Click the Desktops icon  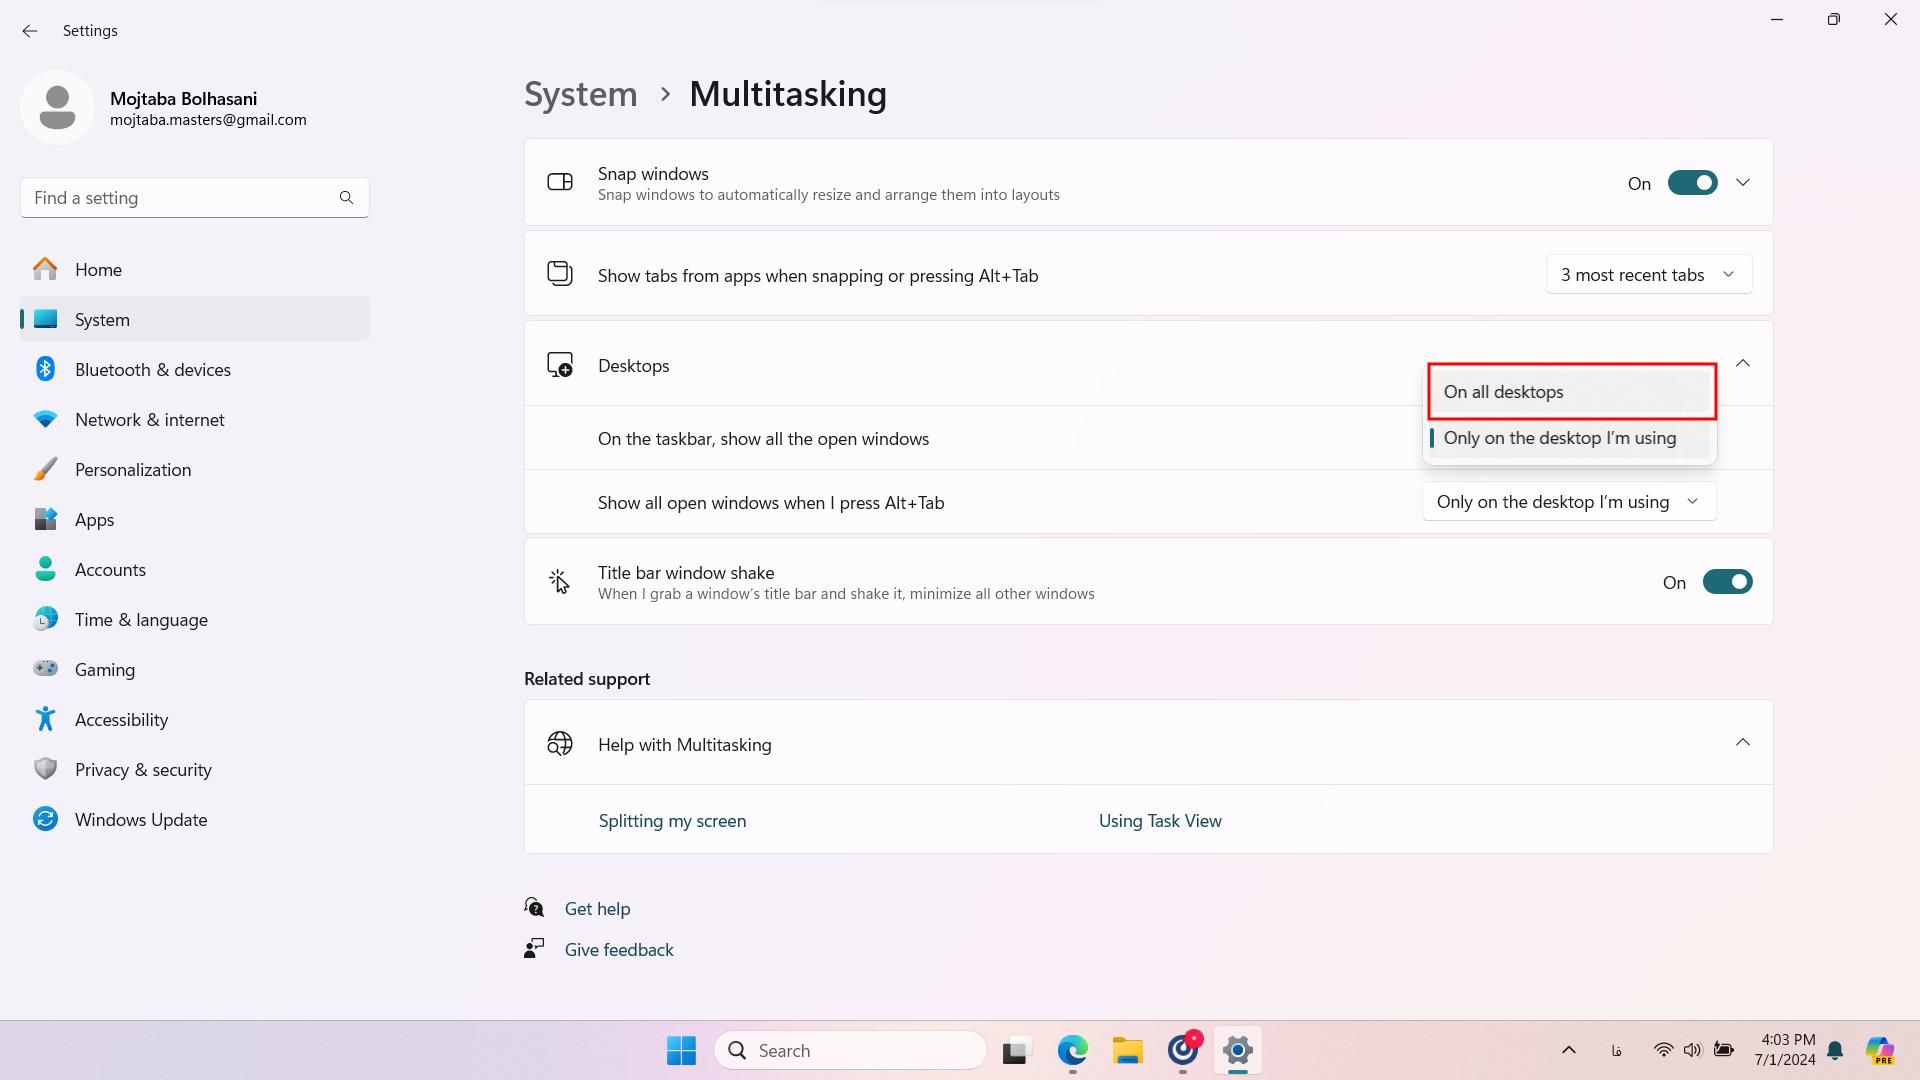point(558,364)
